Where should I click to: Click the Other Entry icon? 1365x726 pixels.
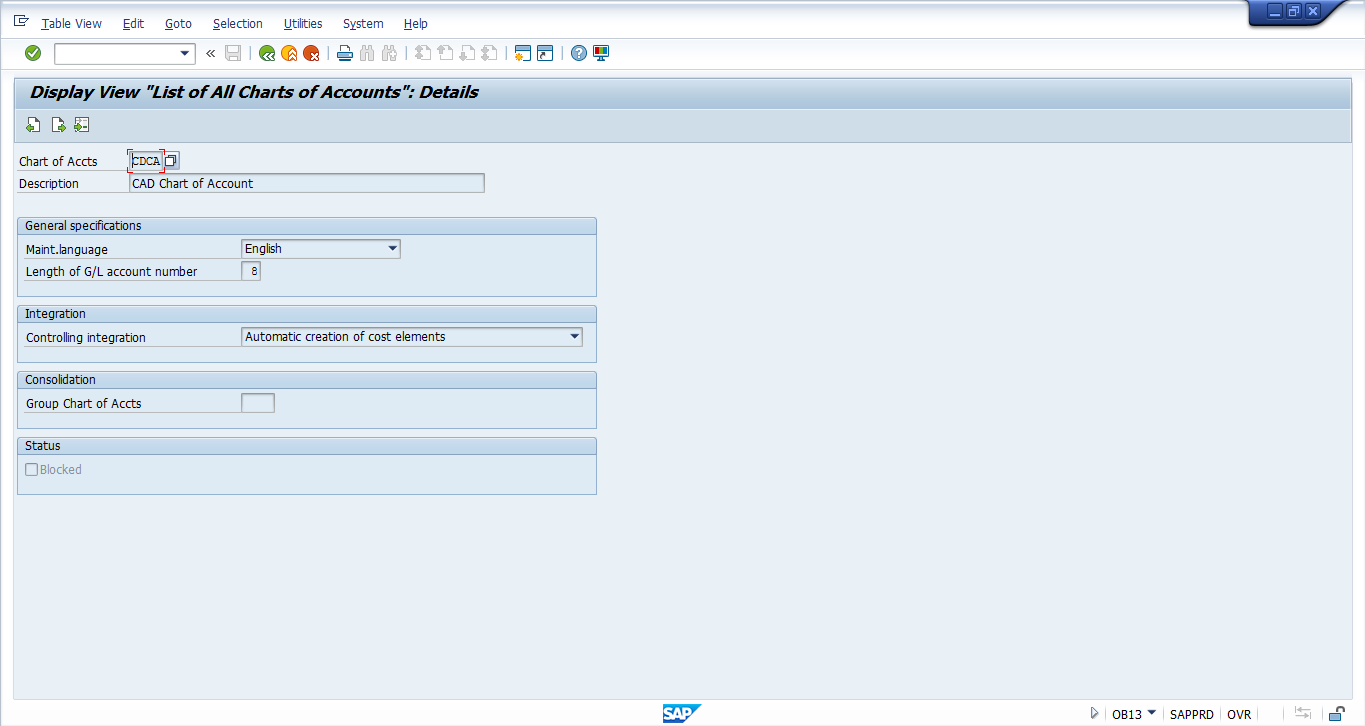point(81,125)
